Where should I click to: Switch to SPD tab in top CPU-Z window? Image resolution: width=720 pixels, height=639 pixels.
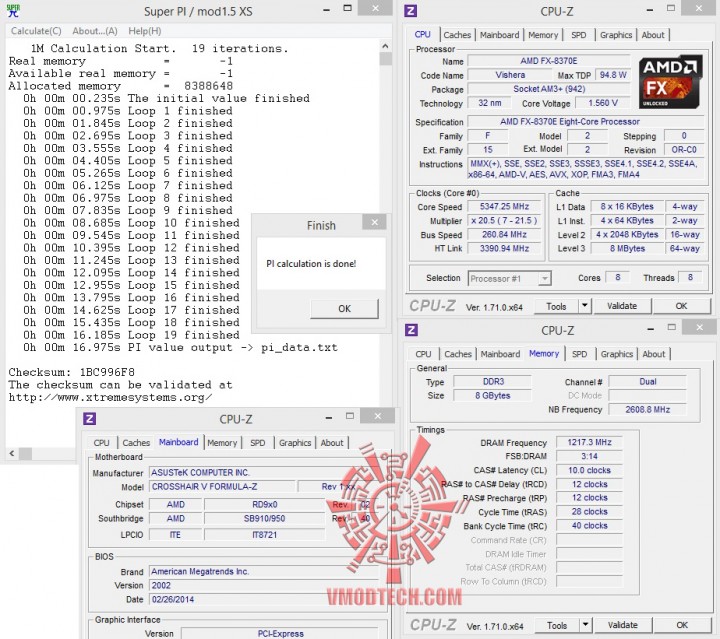(x=579, y=35)
